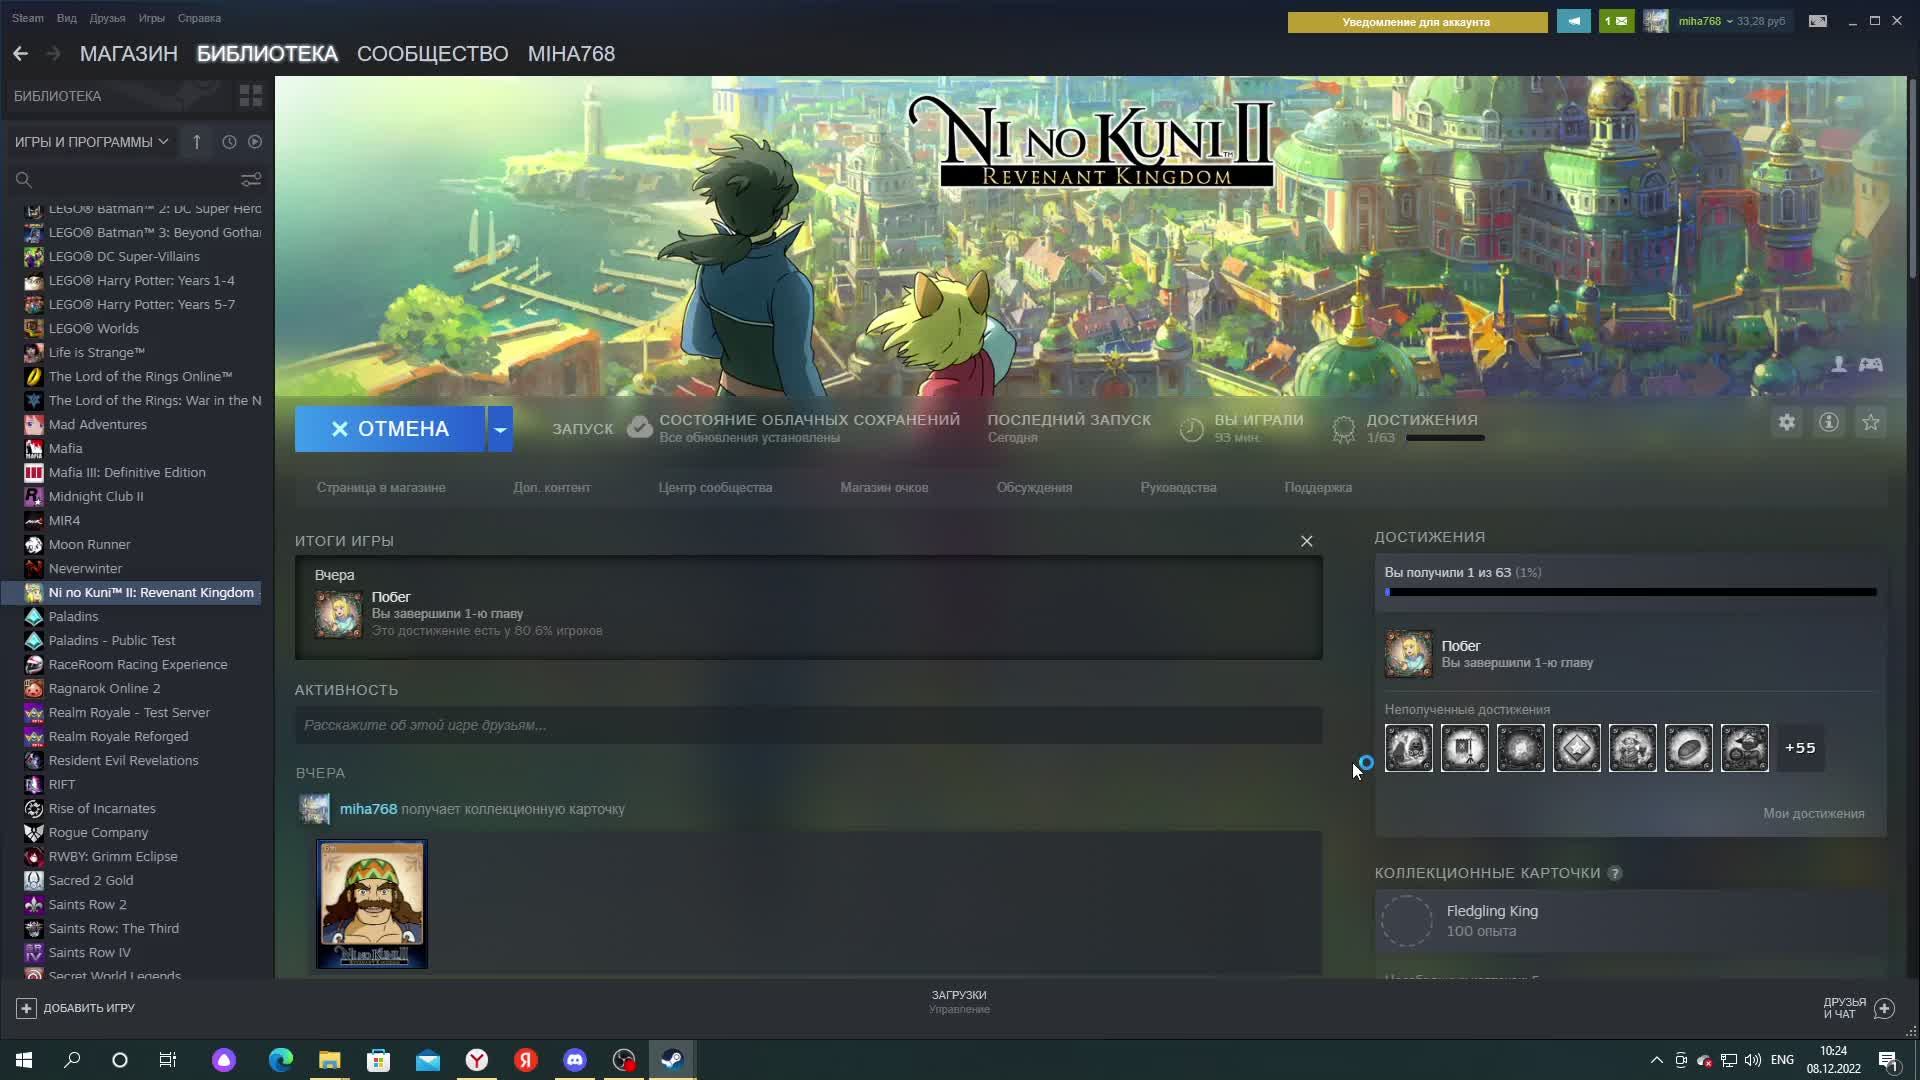Click the game info icon
1920x1080 pixels.
tap(1828, 423)
